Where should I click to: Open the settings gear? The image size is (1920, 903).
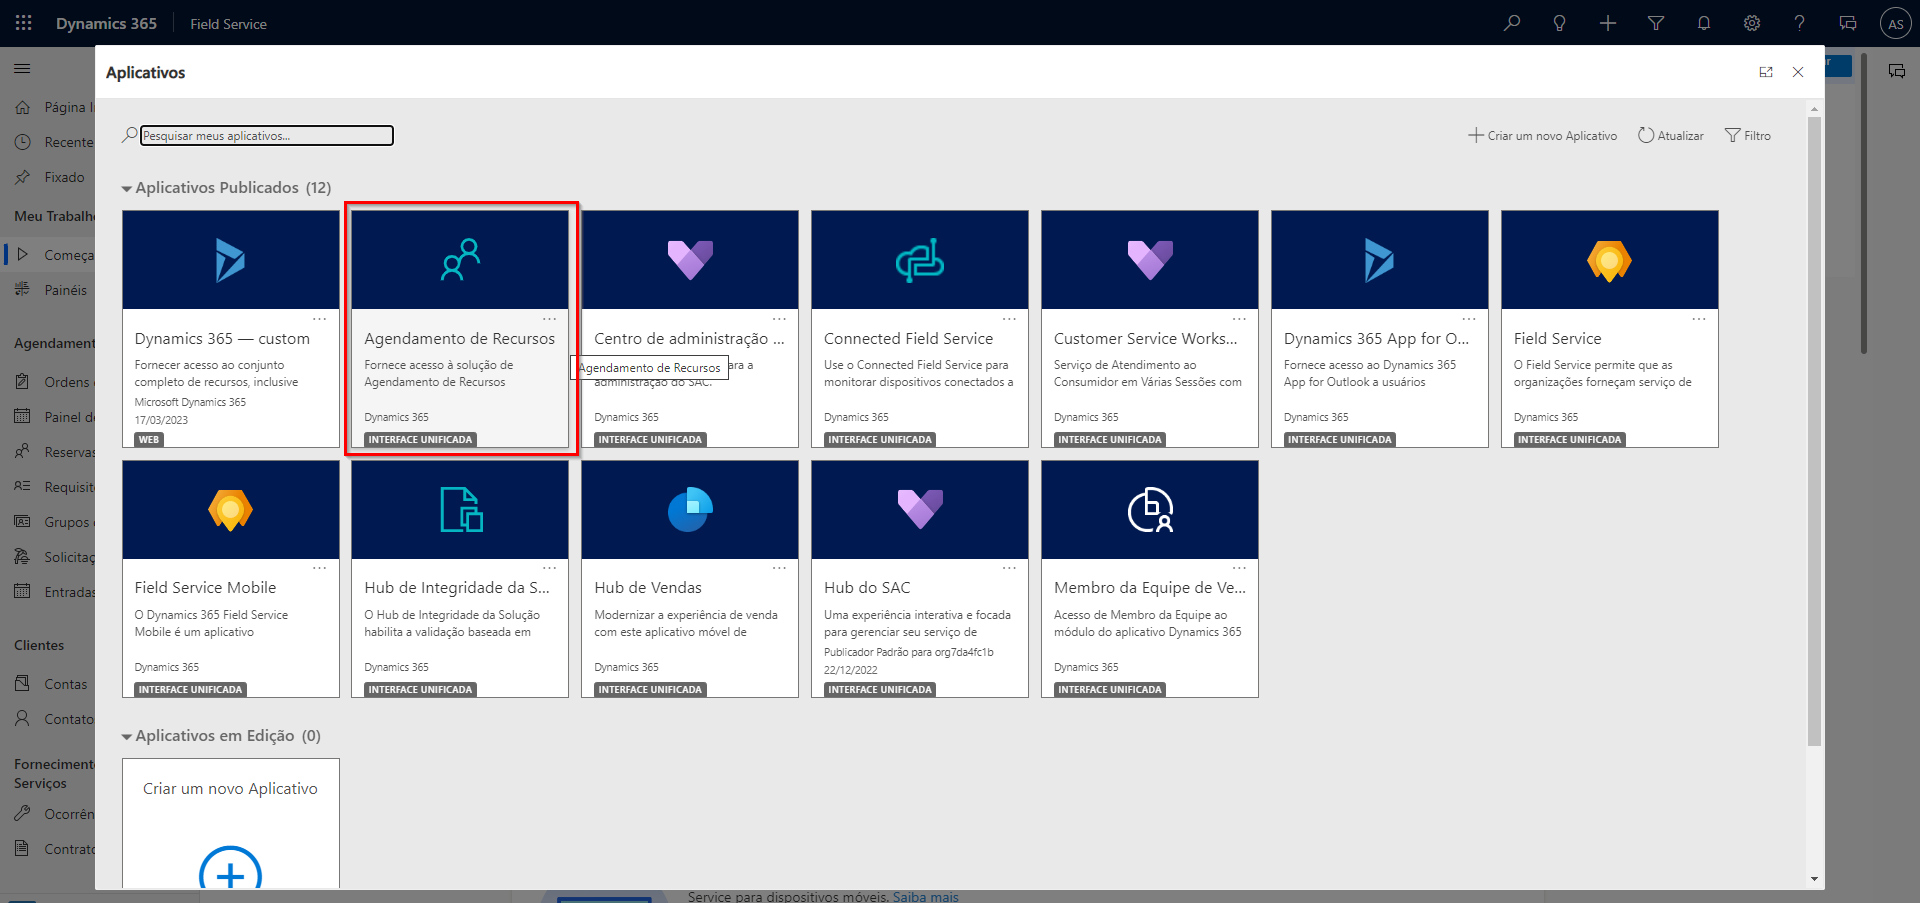[1752, 23]
